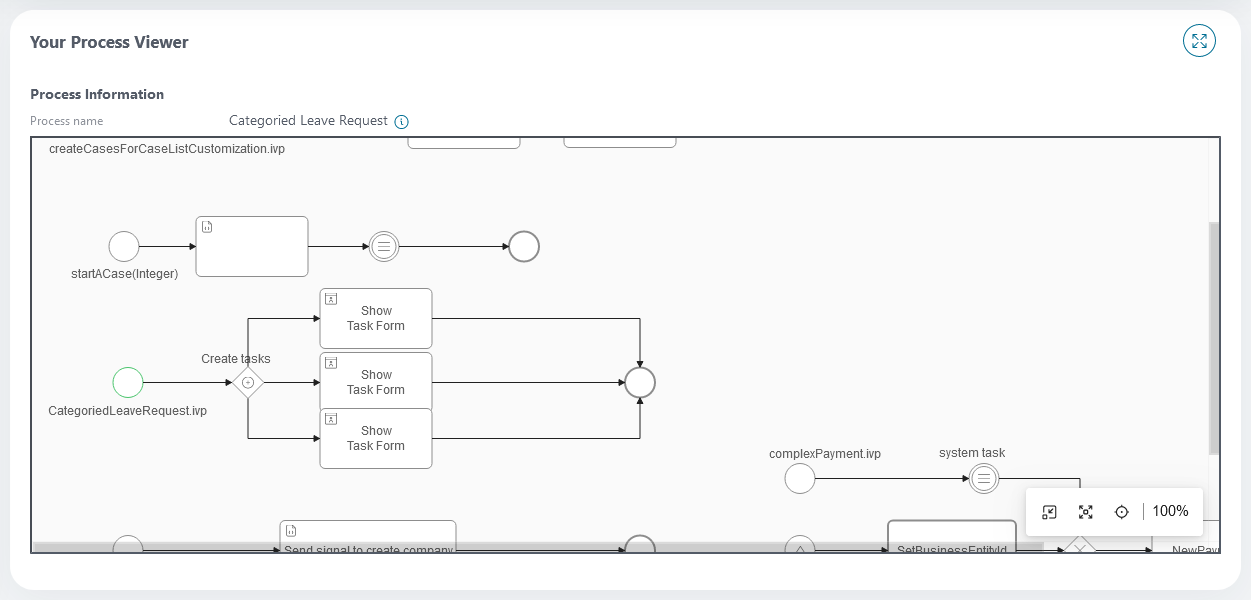Open the process name info icon
Image resolution: width=1251 pixels, height=600 pixels.
(401, 122)
